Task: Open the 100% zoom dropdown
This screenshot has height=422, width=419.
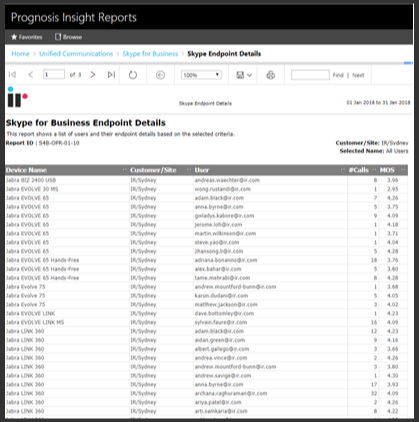Action: (201, 75)
